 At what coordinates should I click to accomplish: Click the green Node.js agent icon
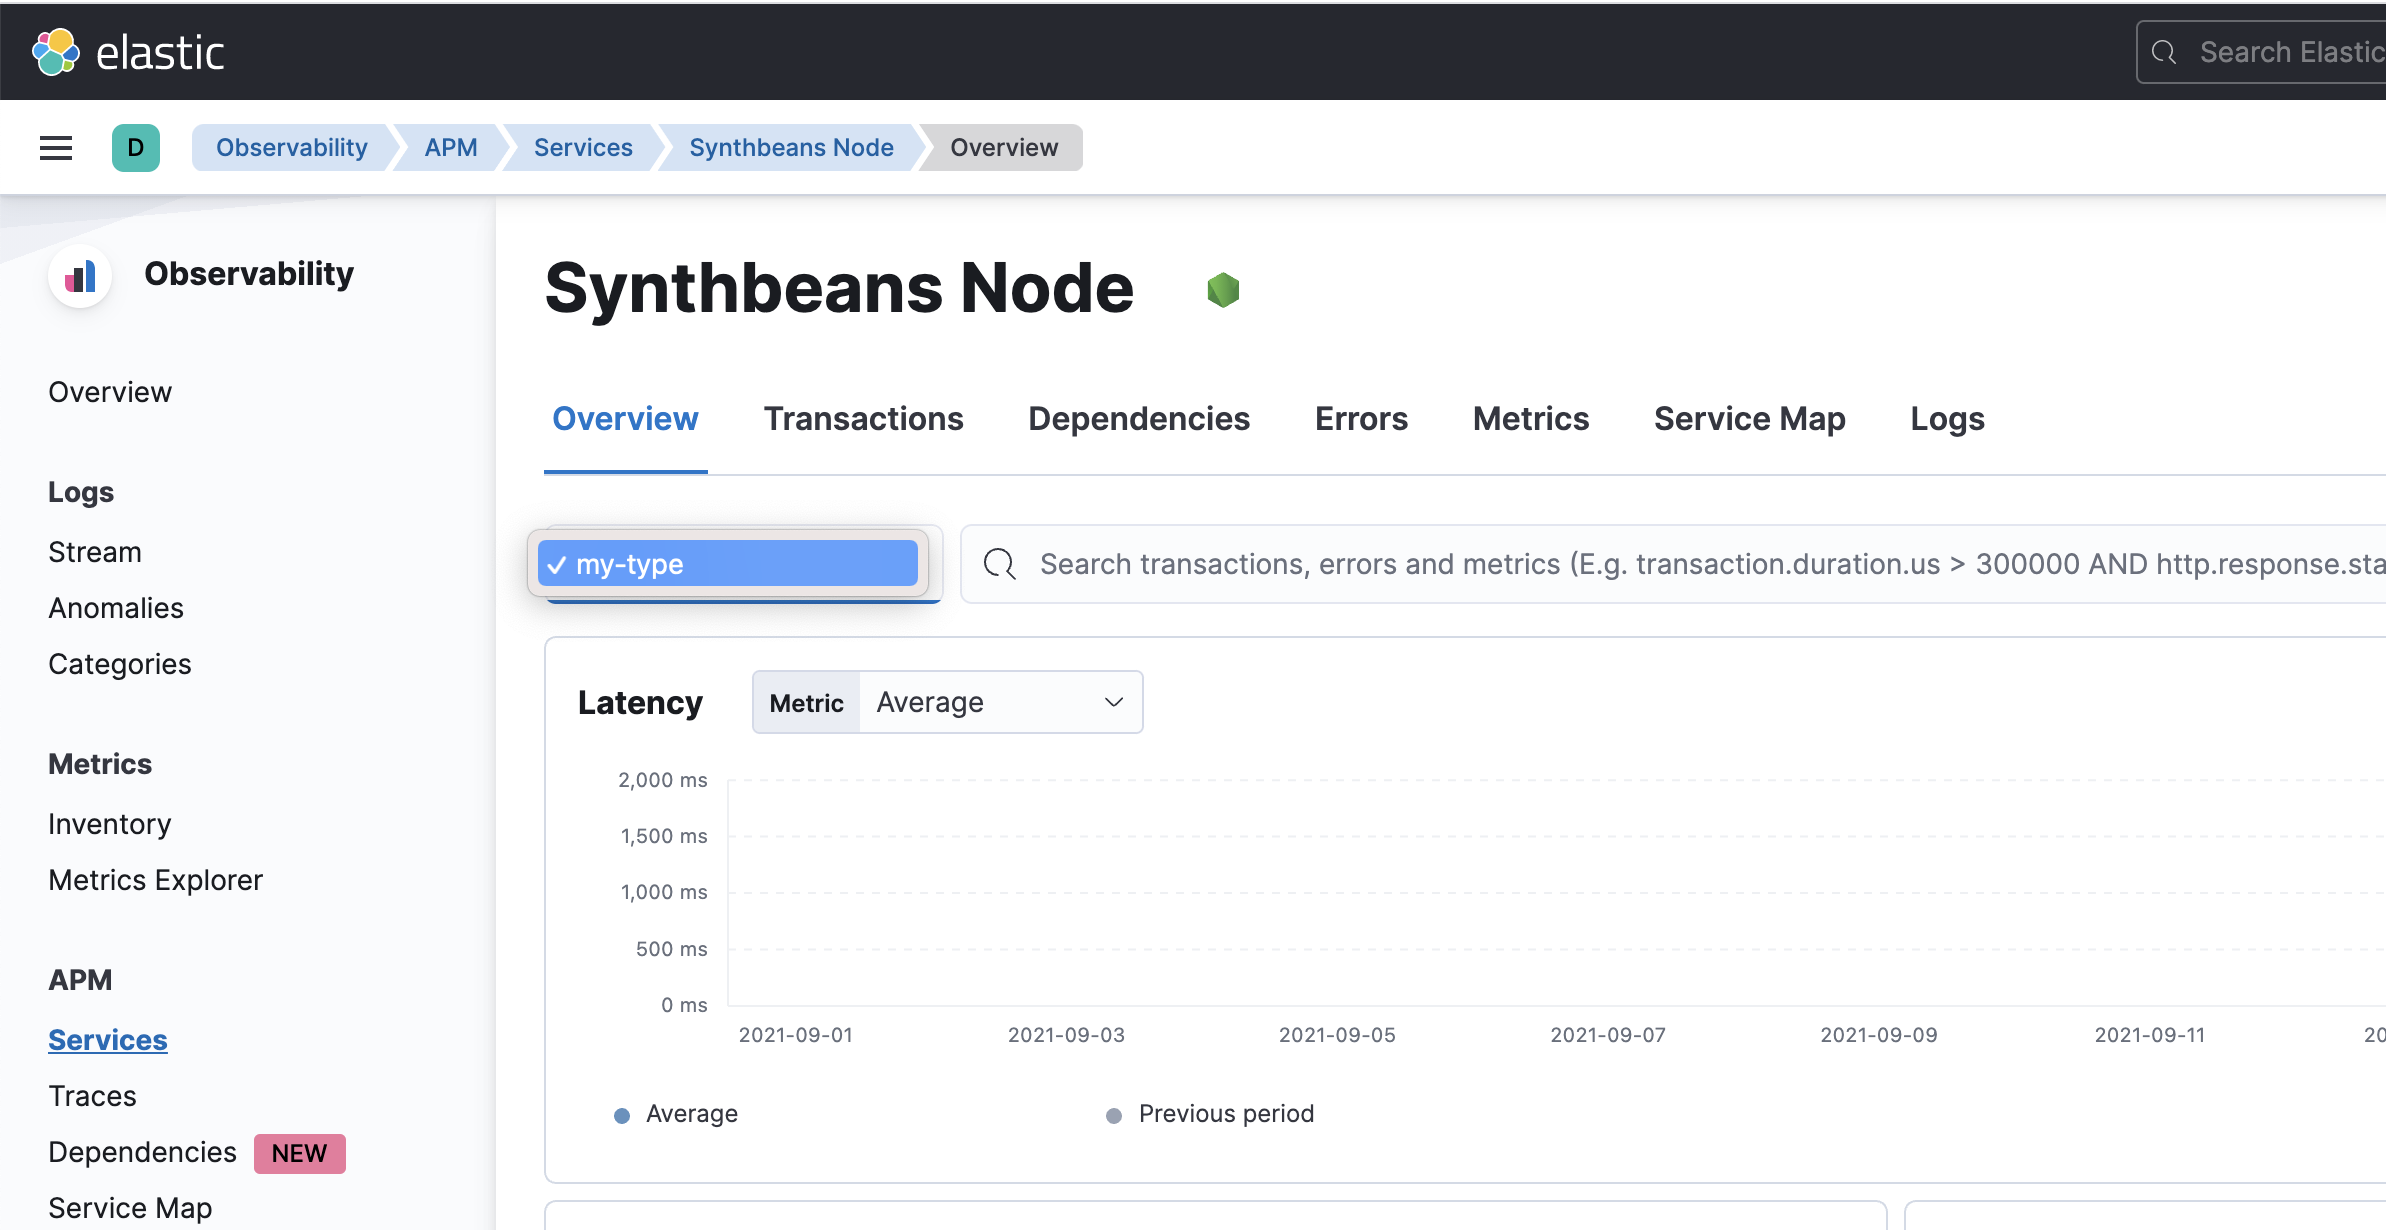(1223, 290)
